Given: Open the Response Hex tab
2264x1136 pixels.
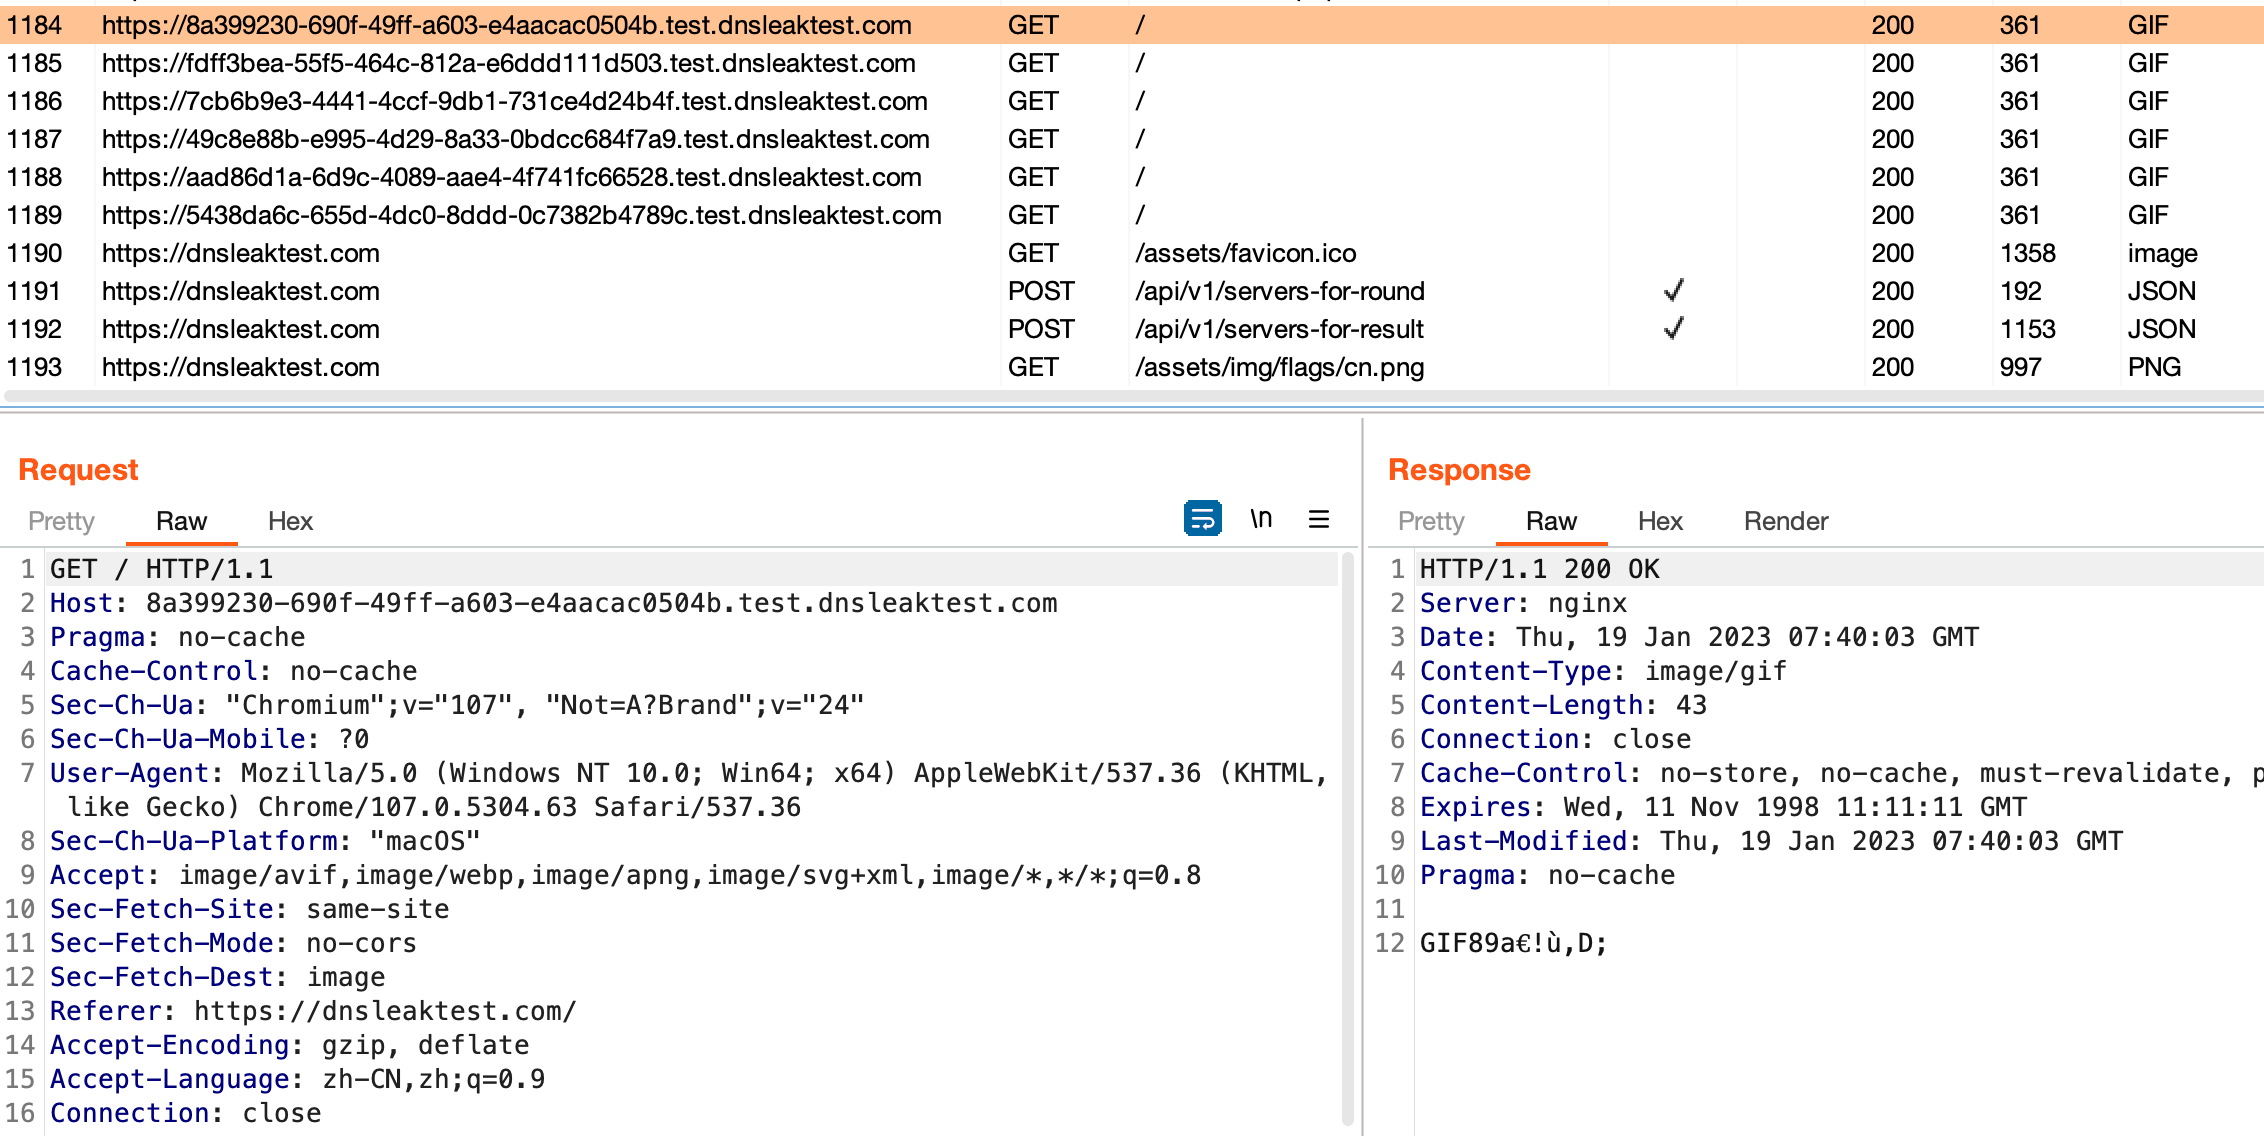Looking at the screenshot, I should 1660,521.
